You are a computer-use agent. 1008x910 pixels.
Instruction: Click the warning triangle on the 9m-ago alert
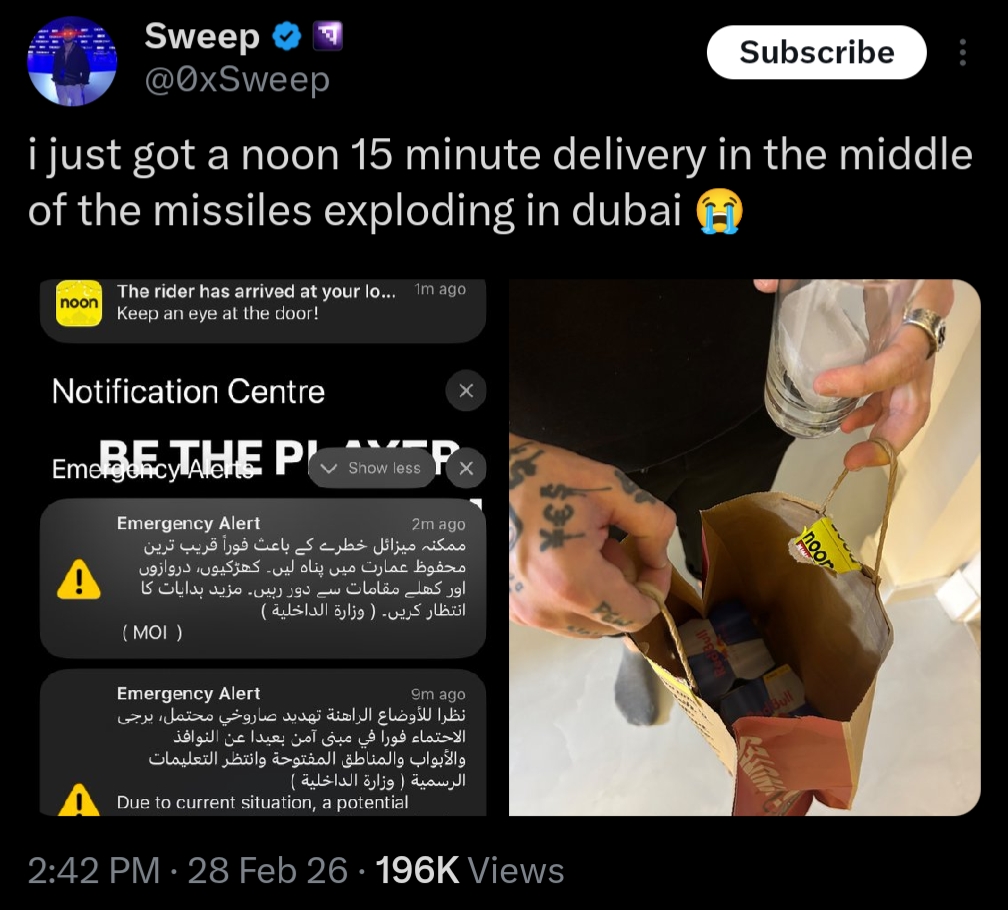click(79, 800)
